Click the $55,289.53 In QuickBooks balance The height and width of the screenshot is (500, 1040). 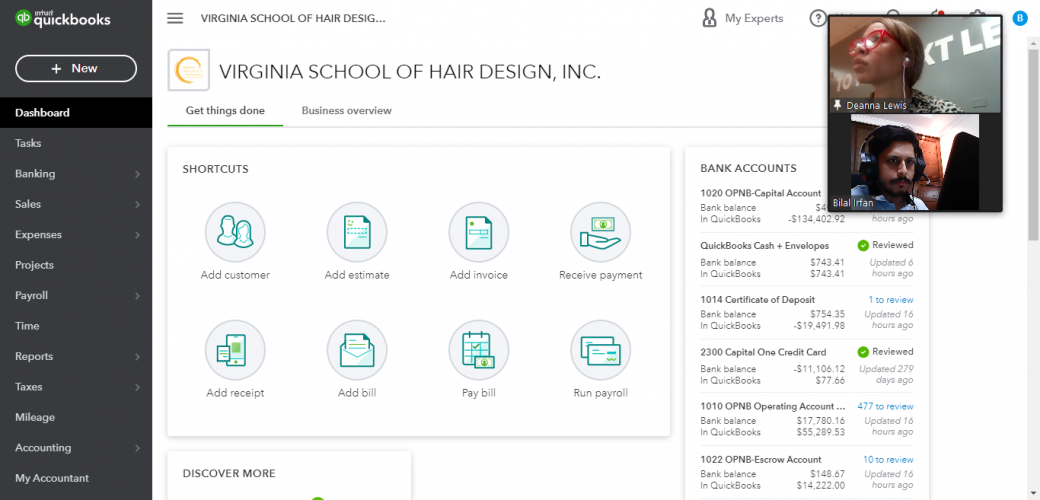(x=820, y=432)
